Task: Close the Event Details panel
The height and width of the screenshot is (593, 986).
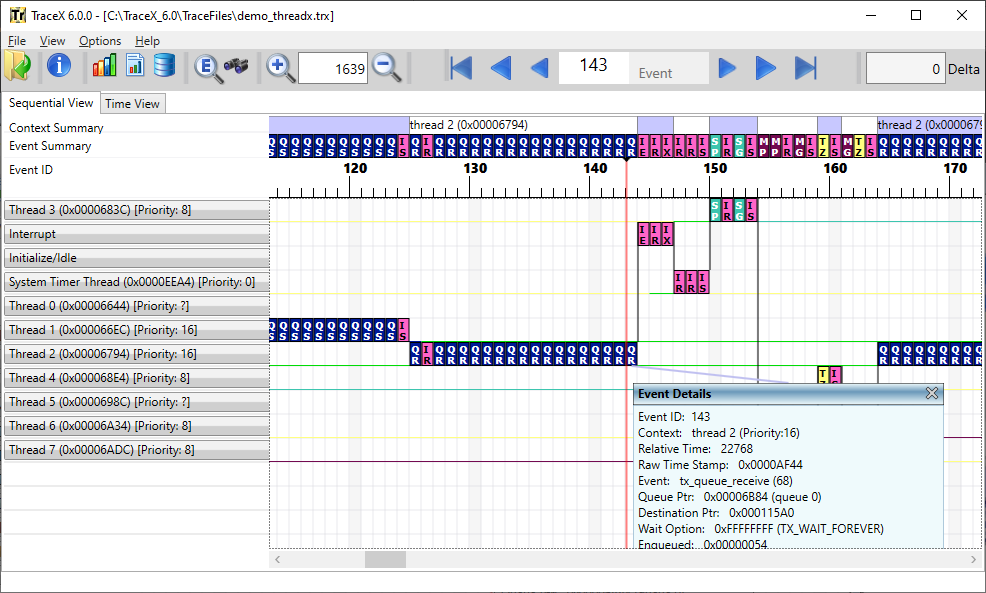Action: point(932,393)
